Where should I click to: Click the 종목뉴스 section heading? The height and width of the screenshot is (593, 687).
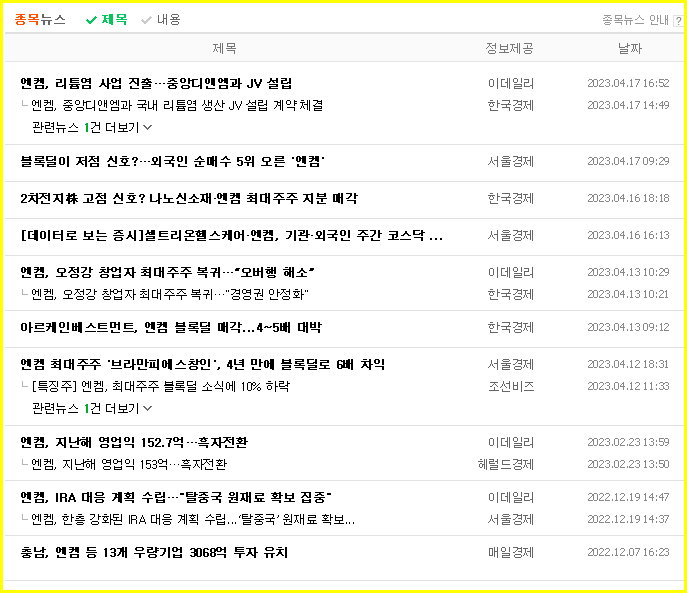pos(40,20)
